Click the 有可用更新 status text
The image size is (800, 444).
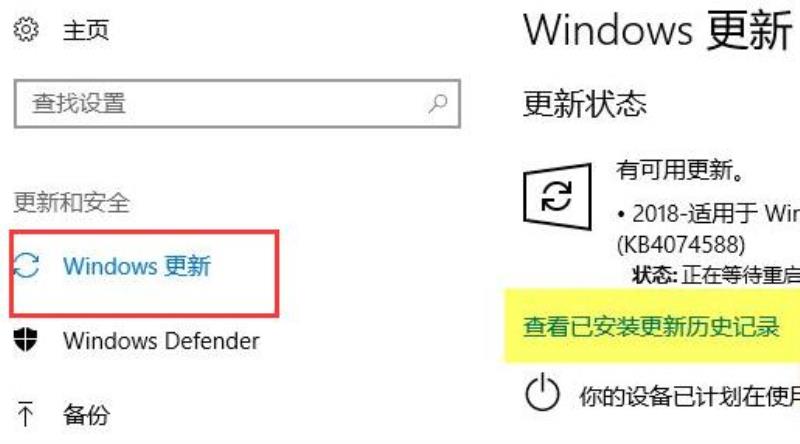point(680,169)
